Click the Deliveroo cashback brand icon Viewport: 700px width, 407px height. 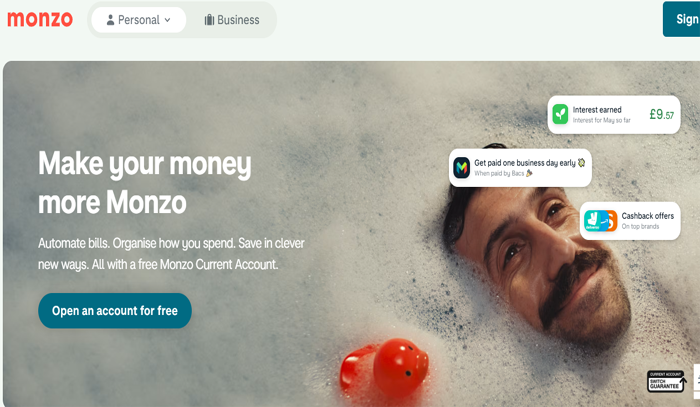pyautogui.click(x=594, y=221)
